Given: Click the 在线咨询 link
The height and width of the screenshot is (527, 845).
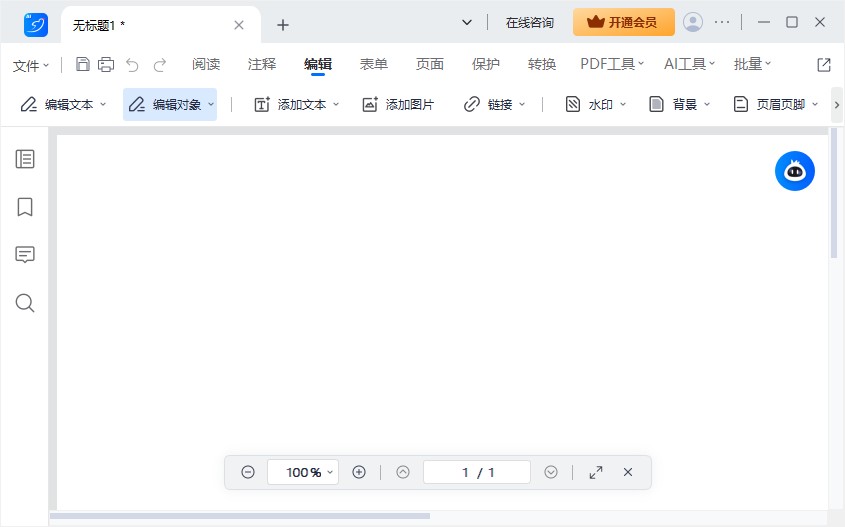Looking at the screenshot, I should (x=530, y=23).
